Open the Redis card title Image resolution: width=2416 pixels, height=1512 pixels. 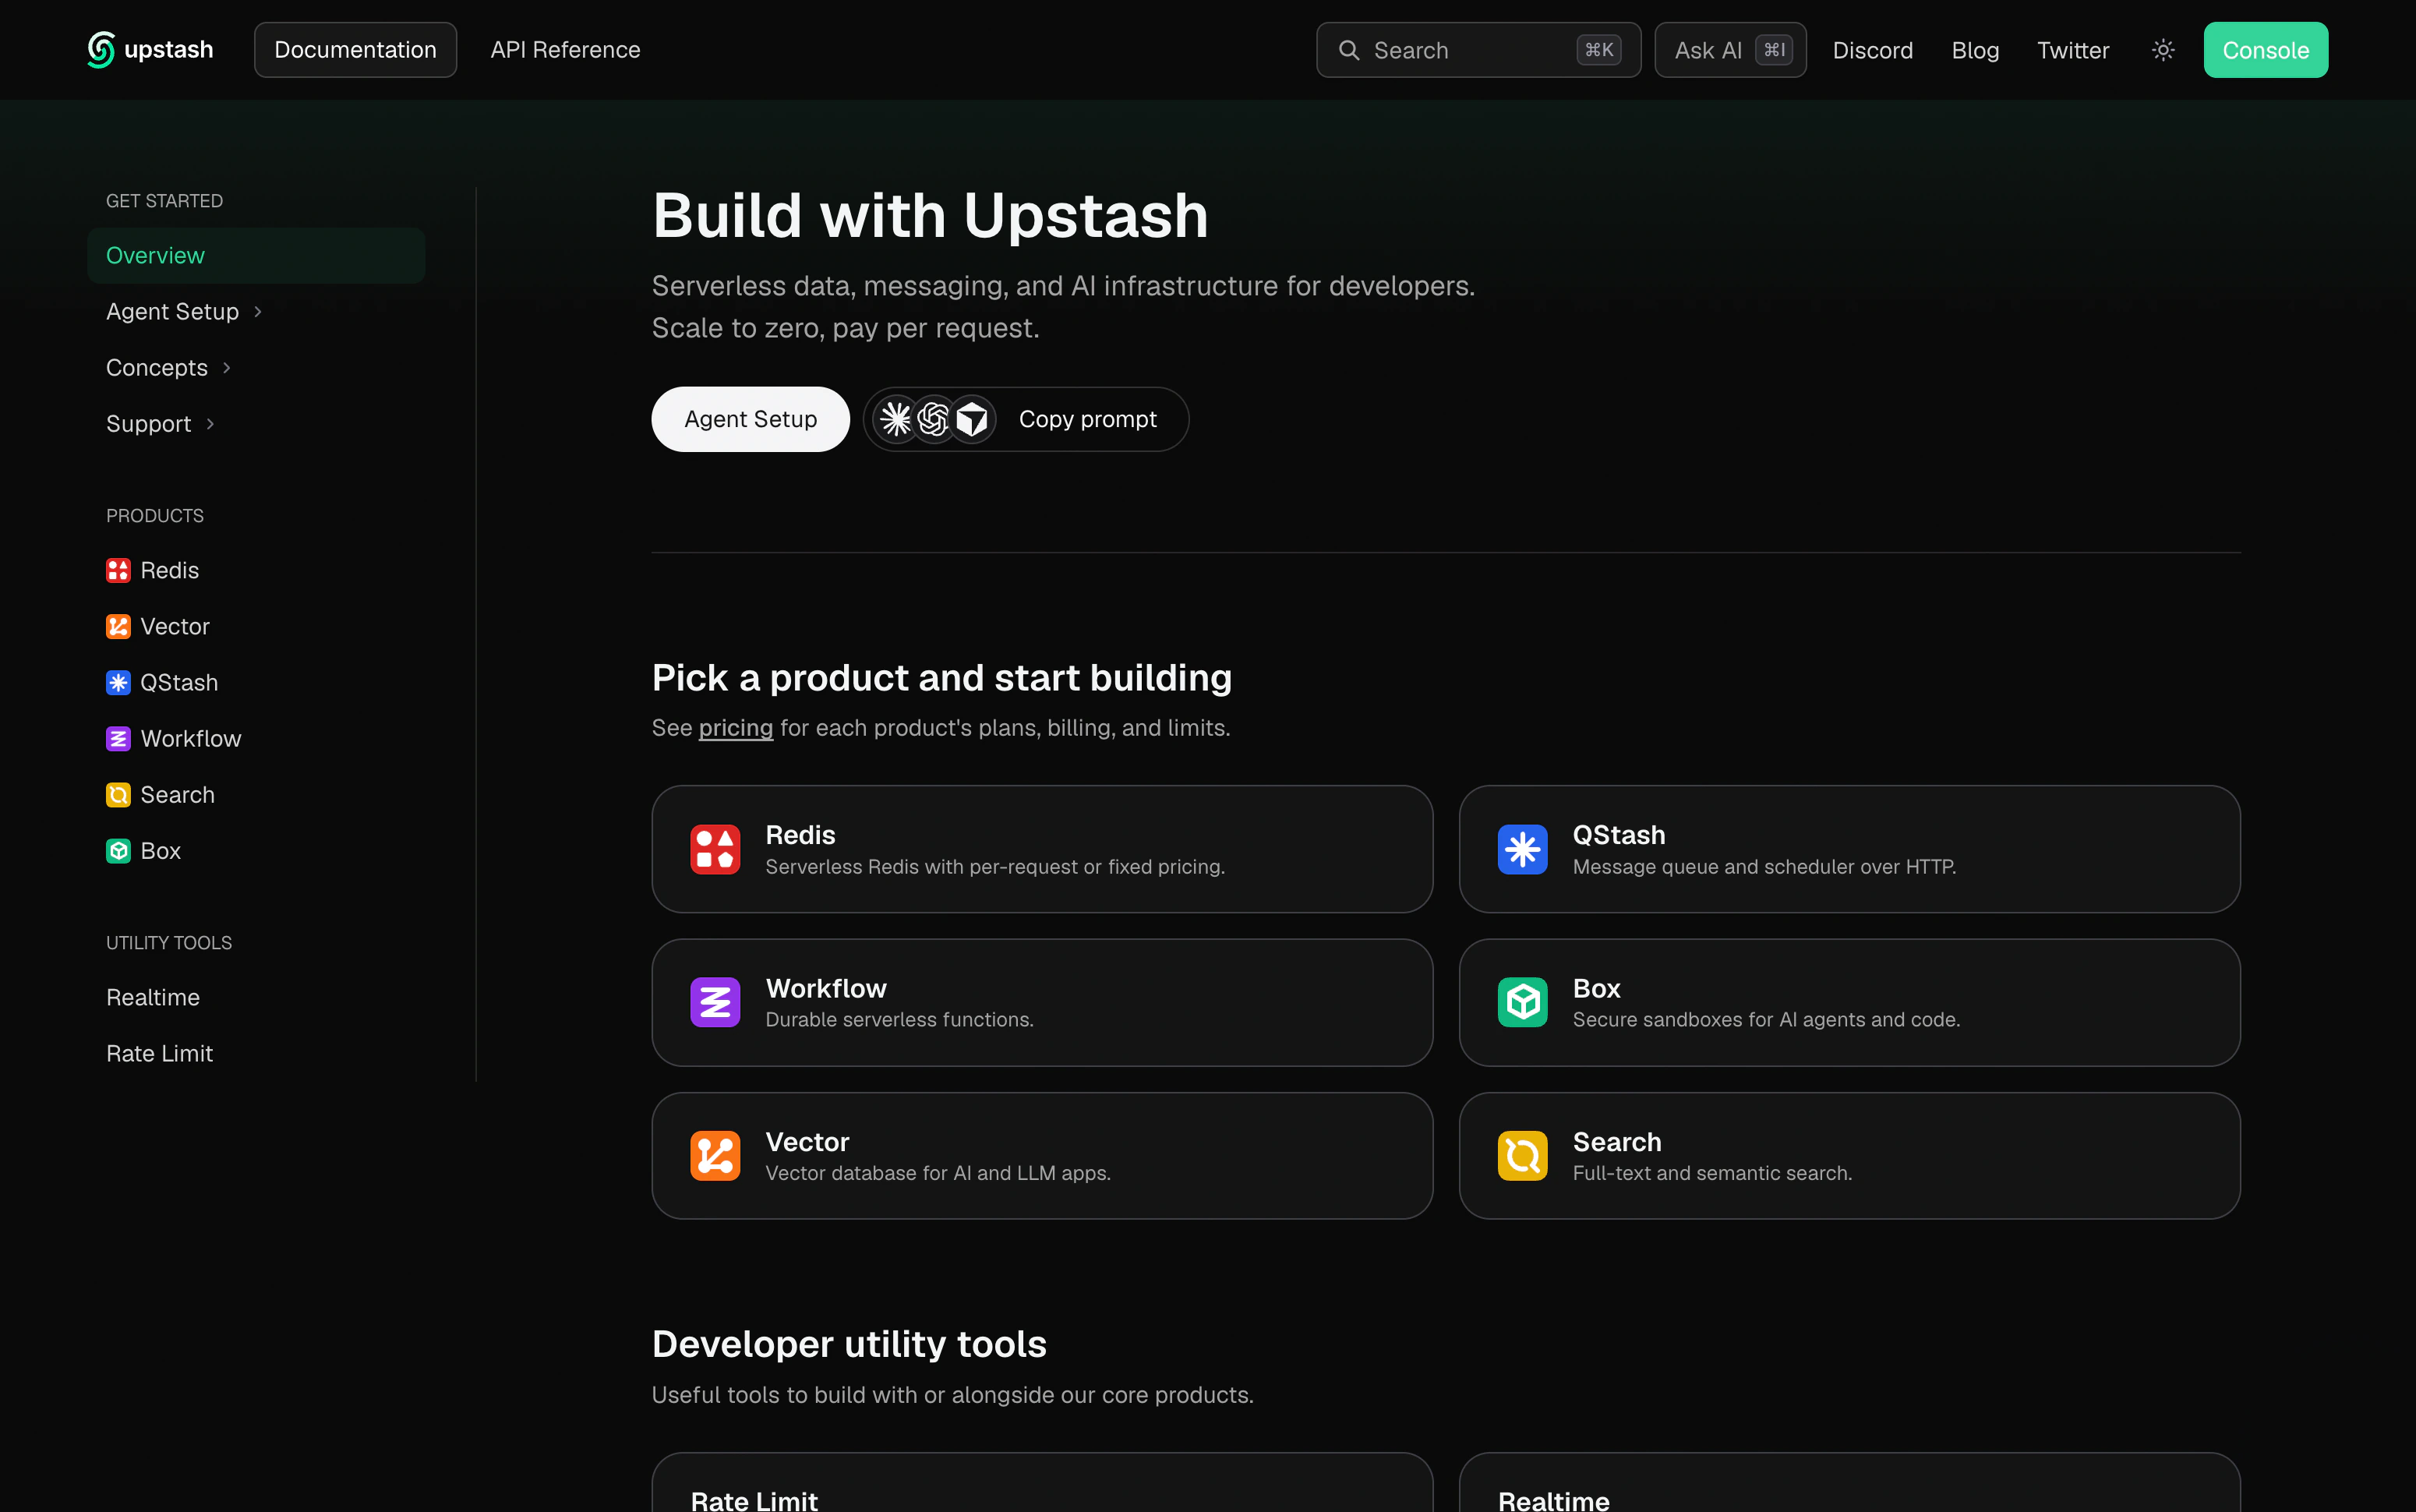click(800, 834)
